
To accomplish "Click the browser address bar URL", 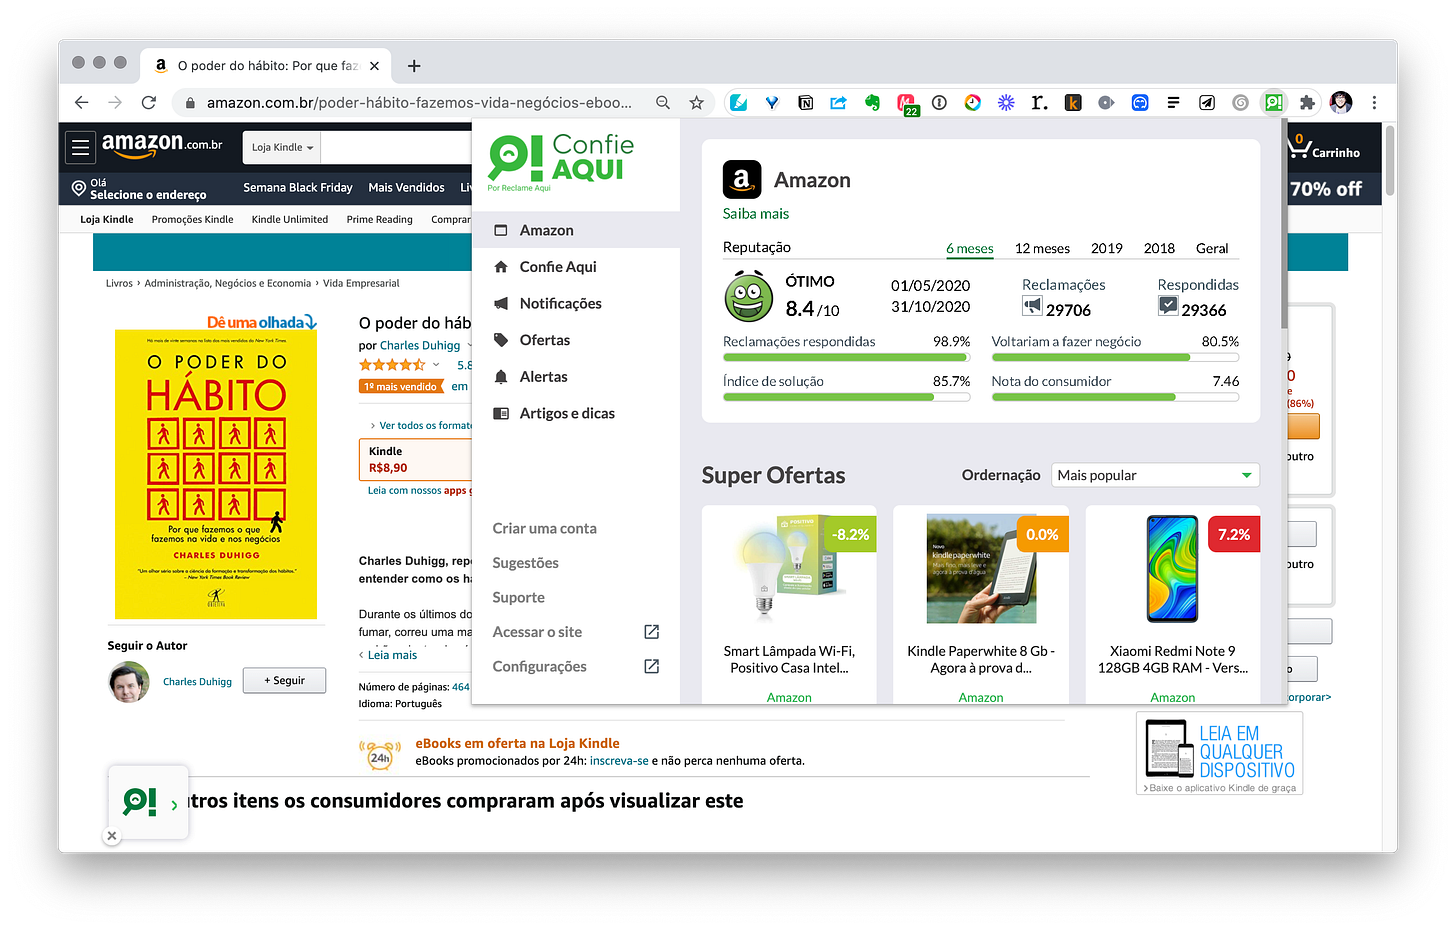I will [419, 102].
